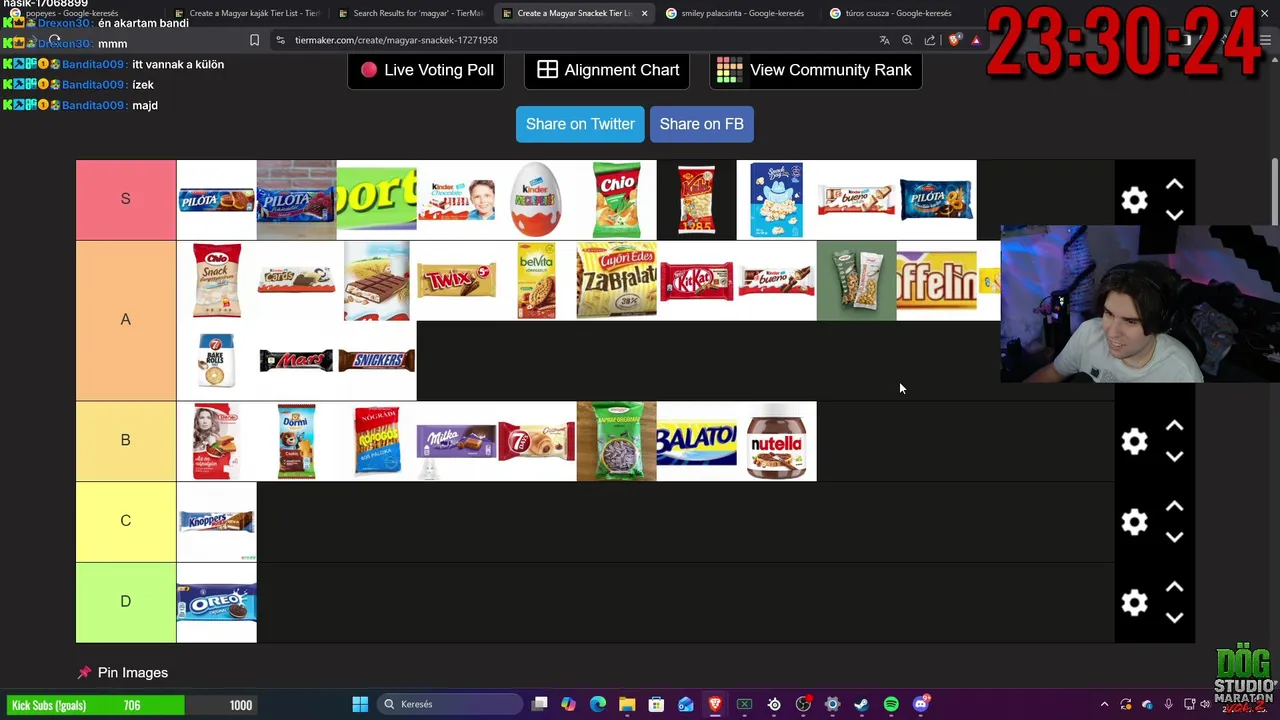Select the Kinder egg snack image
This screenshot has height=720, width=1280.
coord(537,200)
